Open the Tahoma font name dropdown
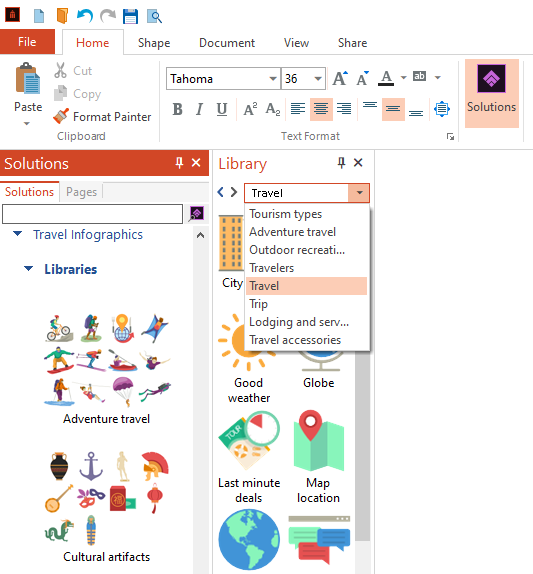The width and height of the screenshot is (533, 574). 273,79
